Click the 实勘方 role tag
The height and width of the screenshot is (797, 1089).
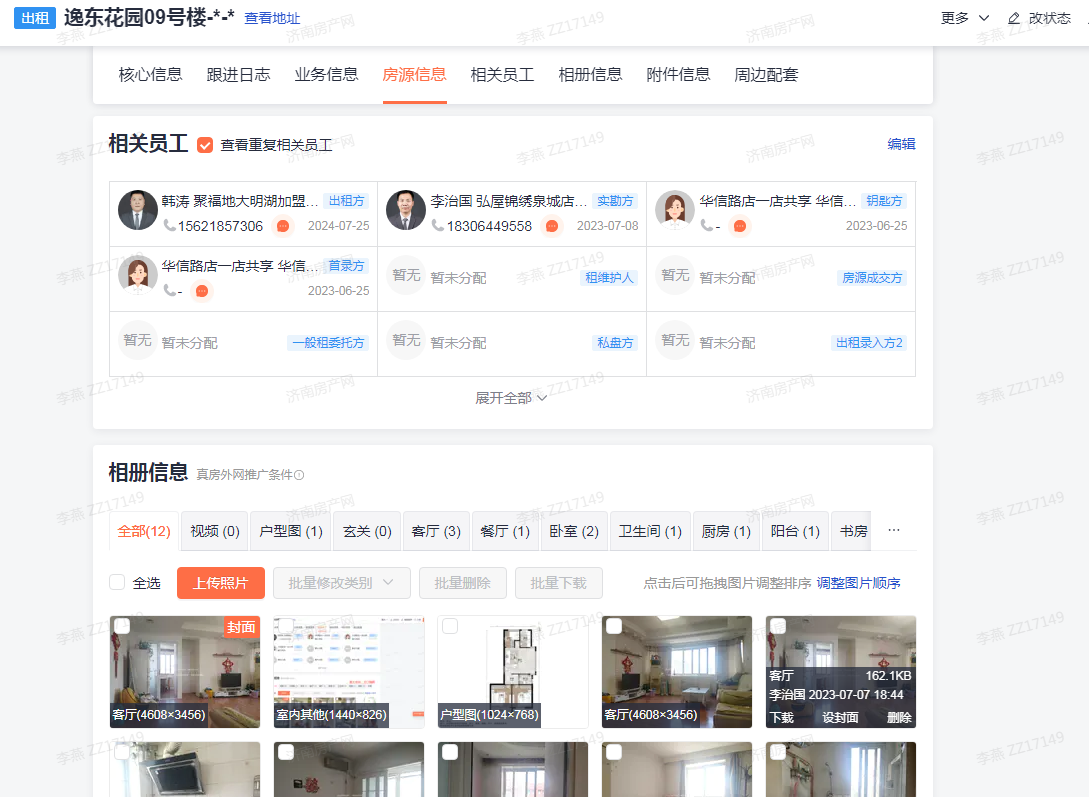point(615,201)
